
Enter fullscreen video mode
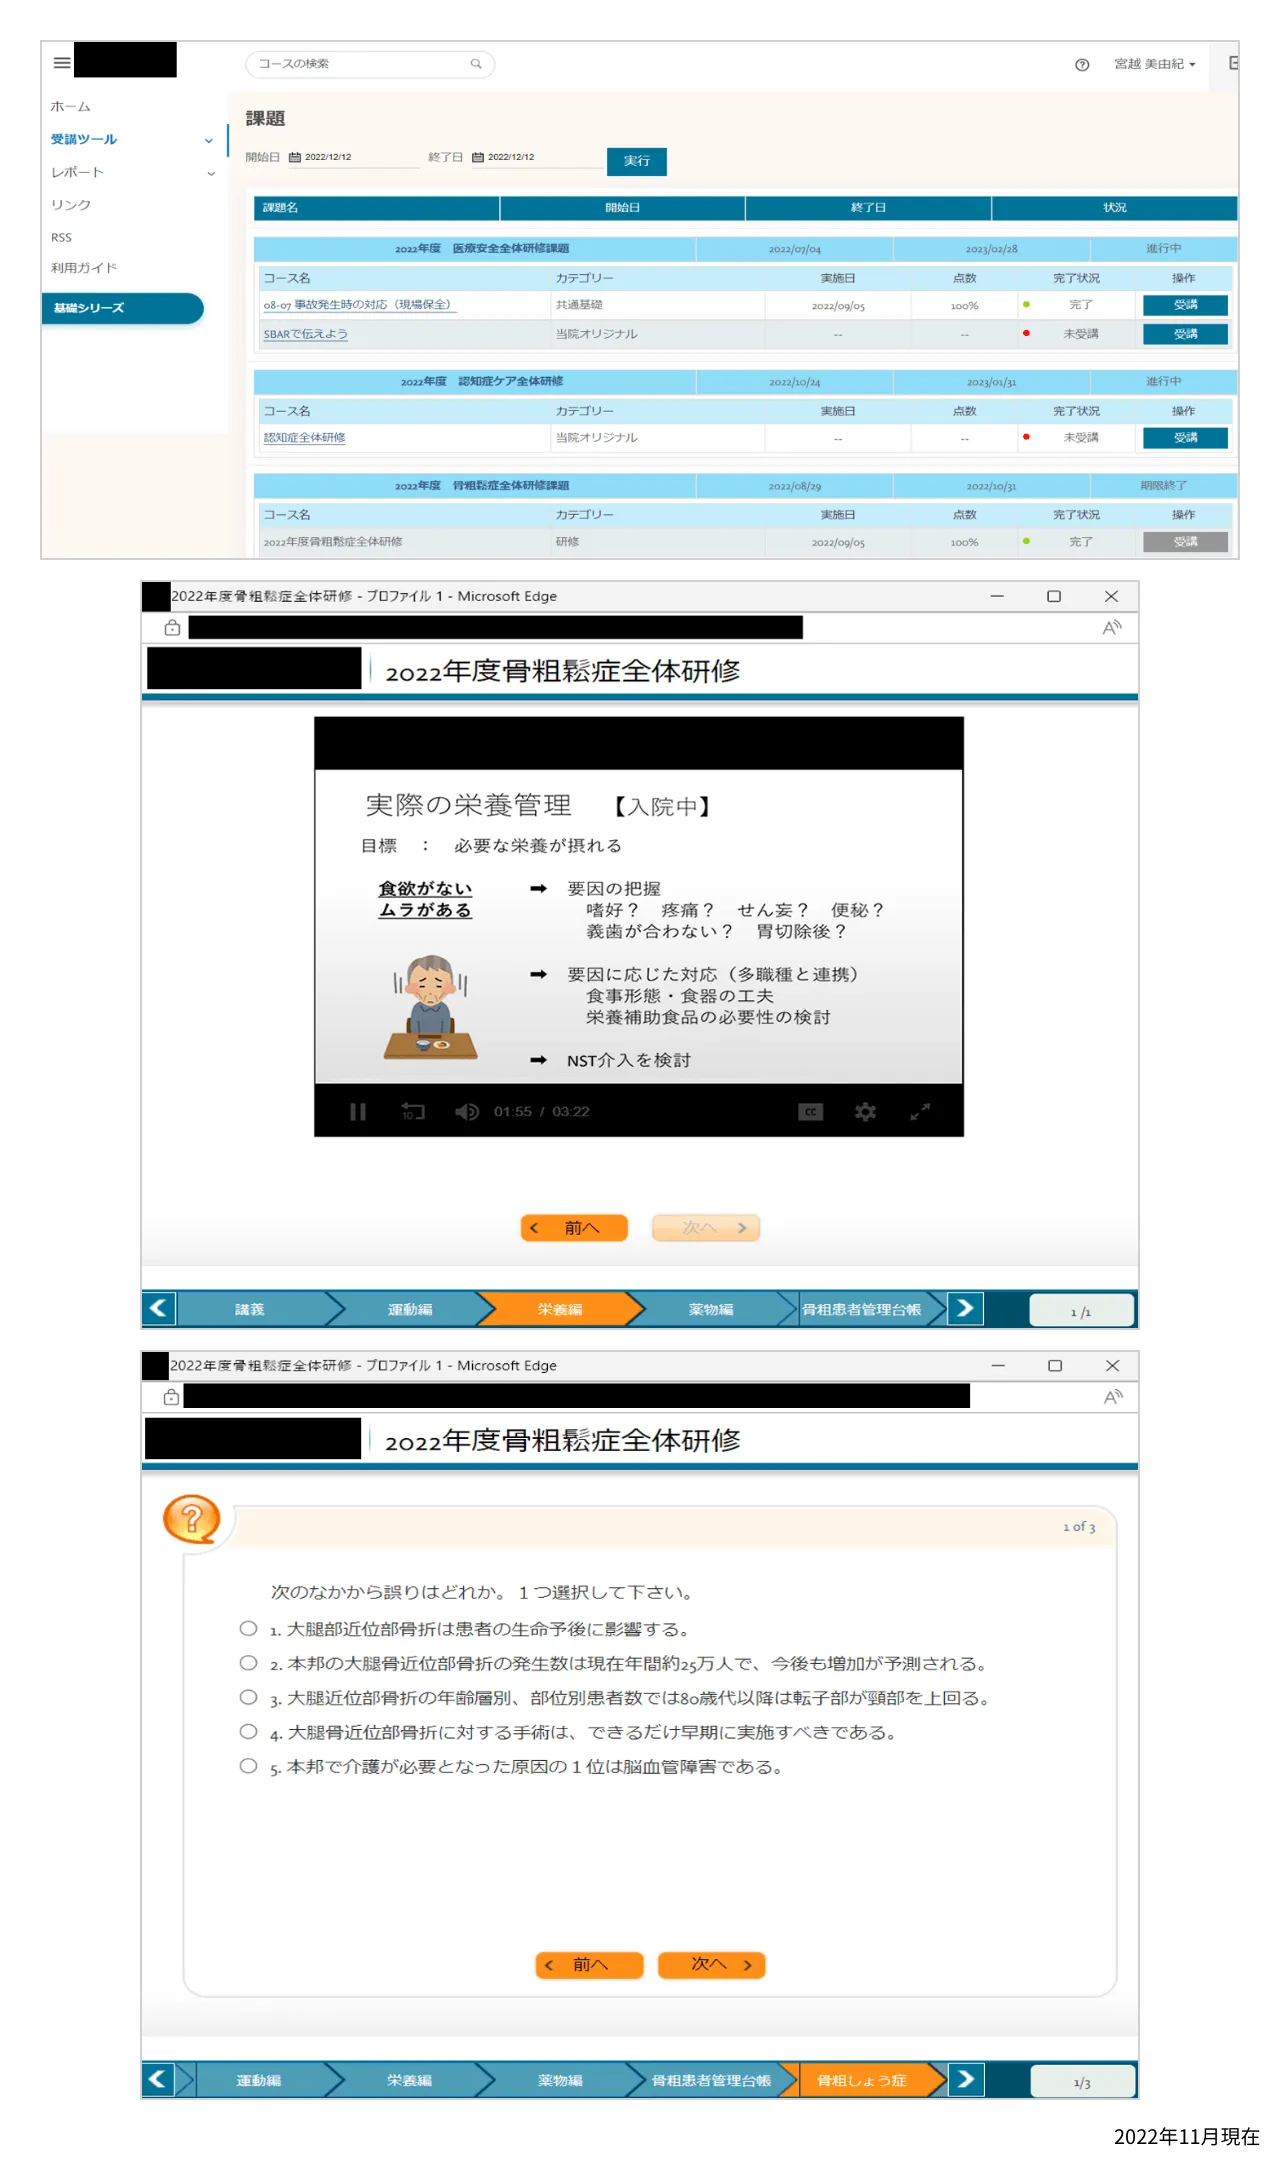pos(920,1112)
